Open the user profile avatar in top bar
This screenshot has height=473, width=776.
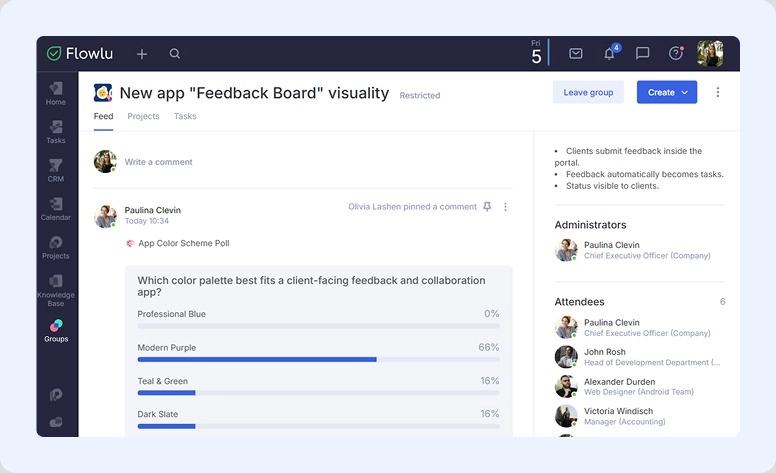710,53
